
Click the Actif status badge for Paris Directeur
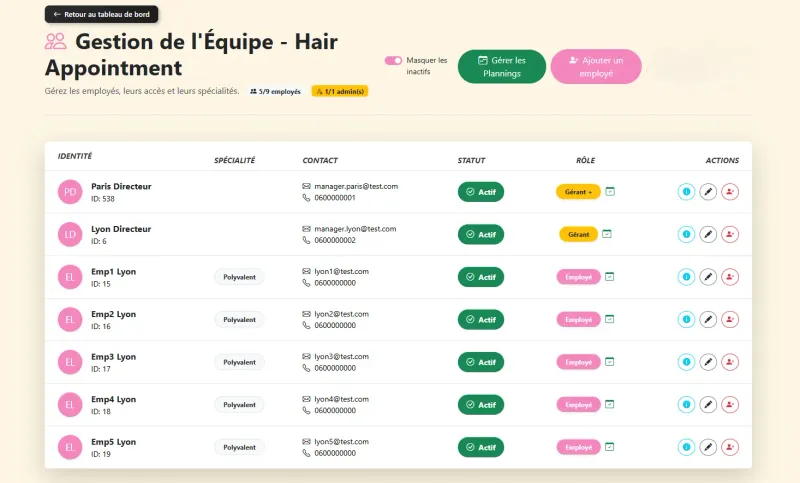(x=481, y=192)
